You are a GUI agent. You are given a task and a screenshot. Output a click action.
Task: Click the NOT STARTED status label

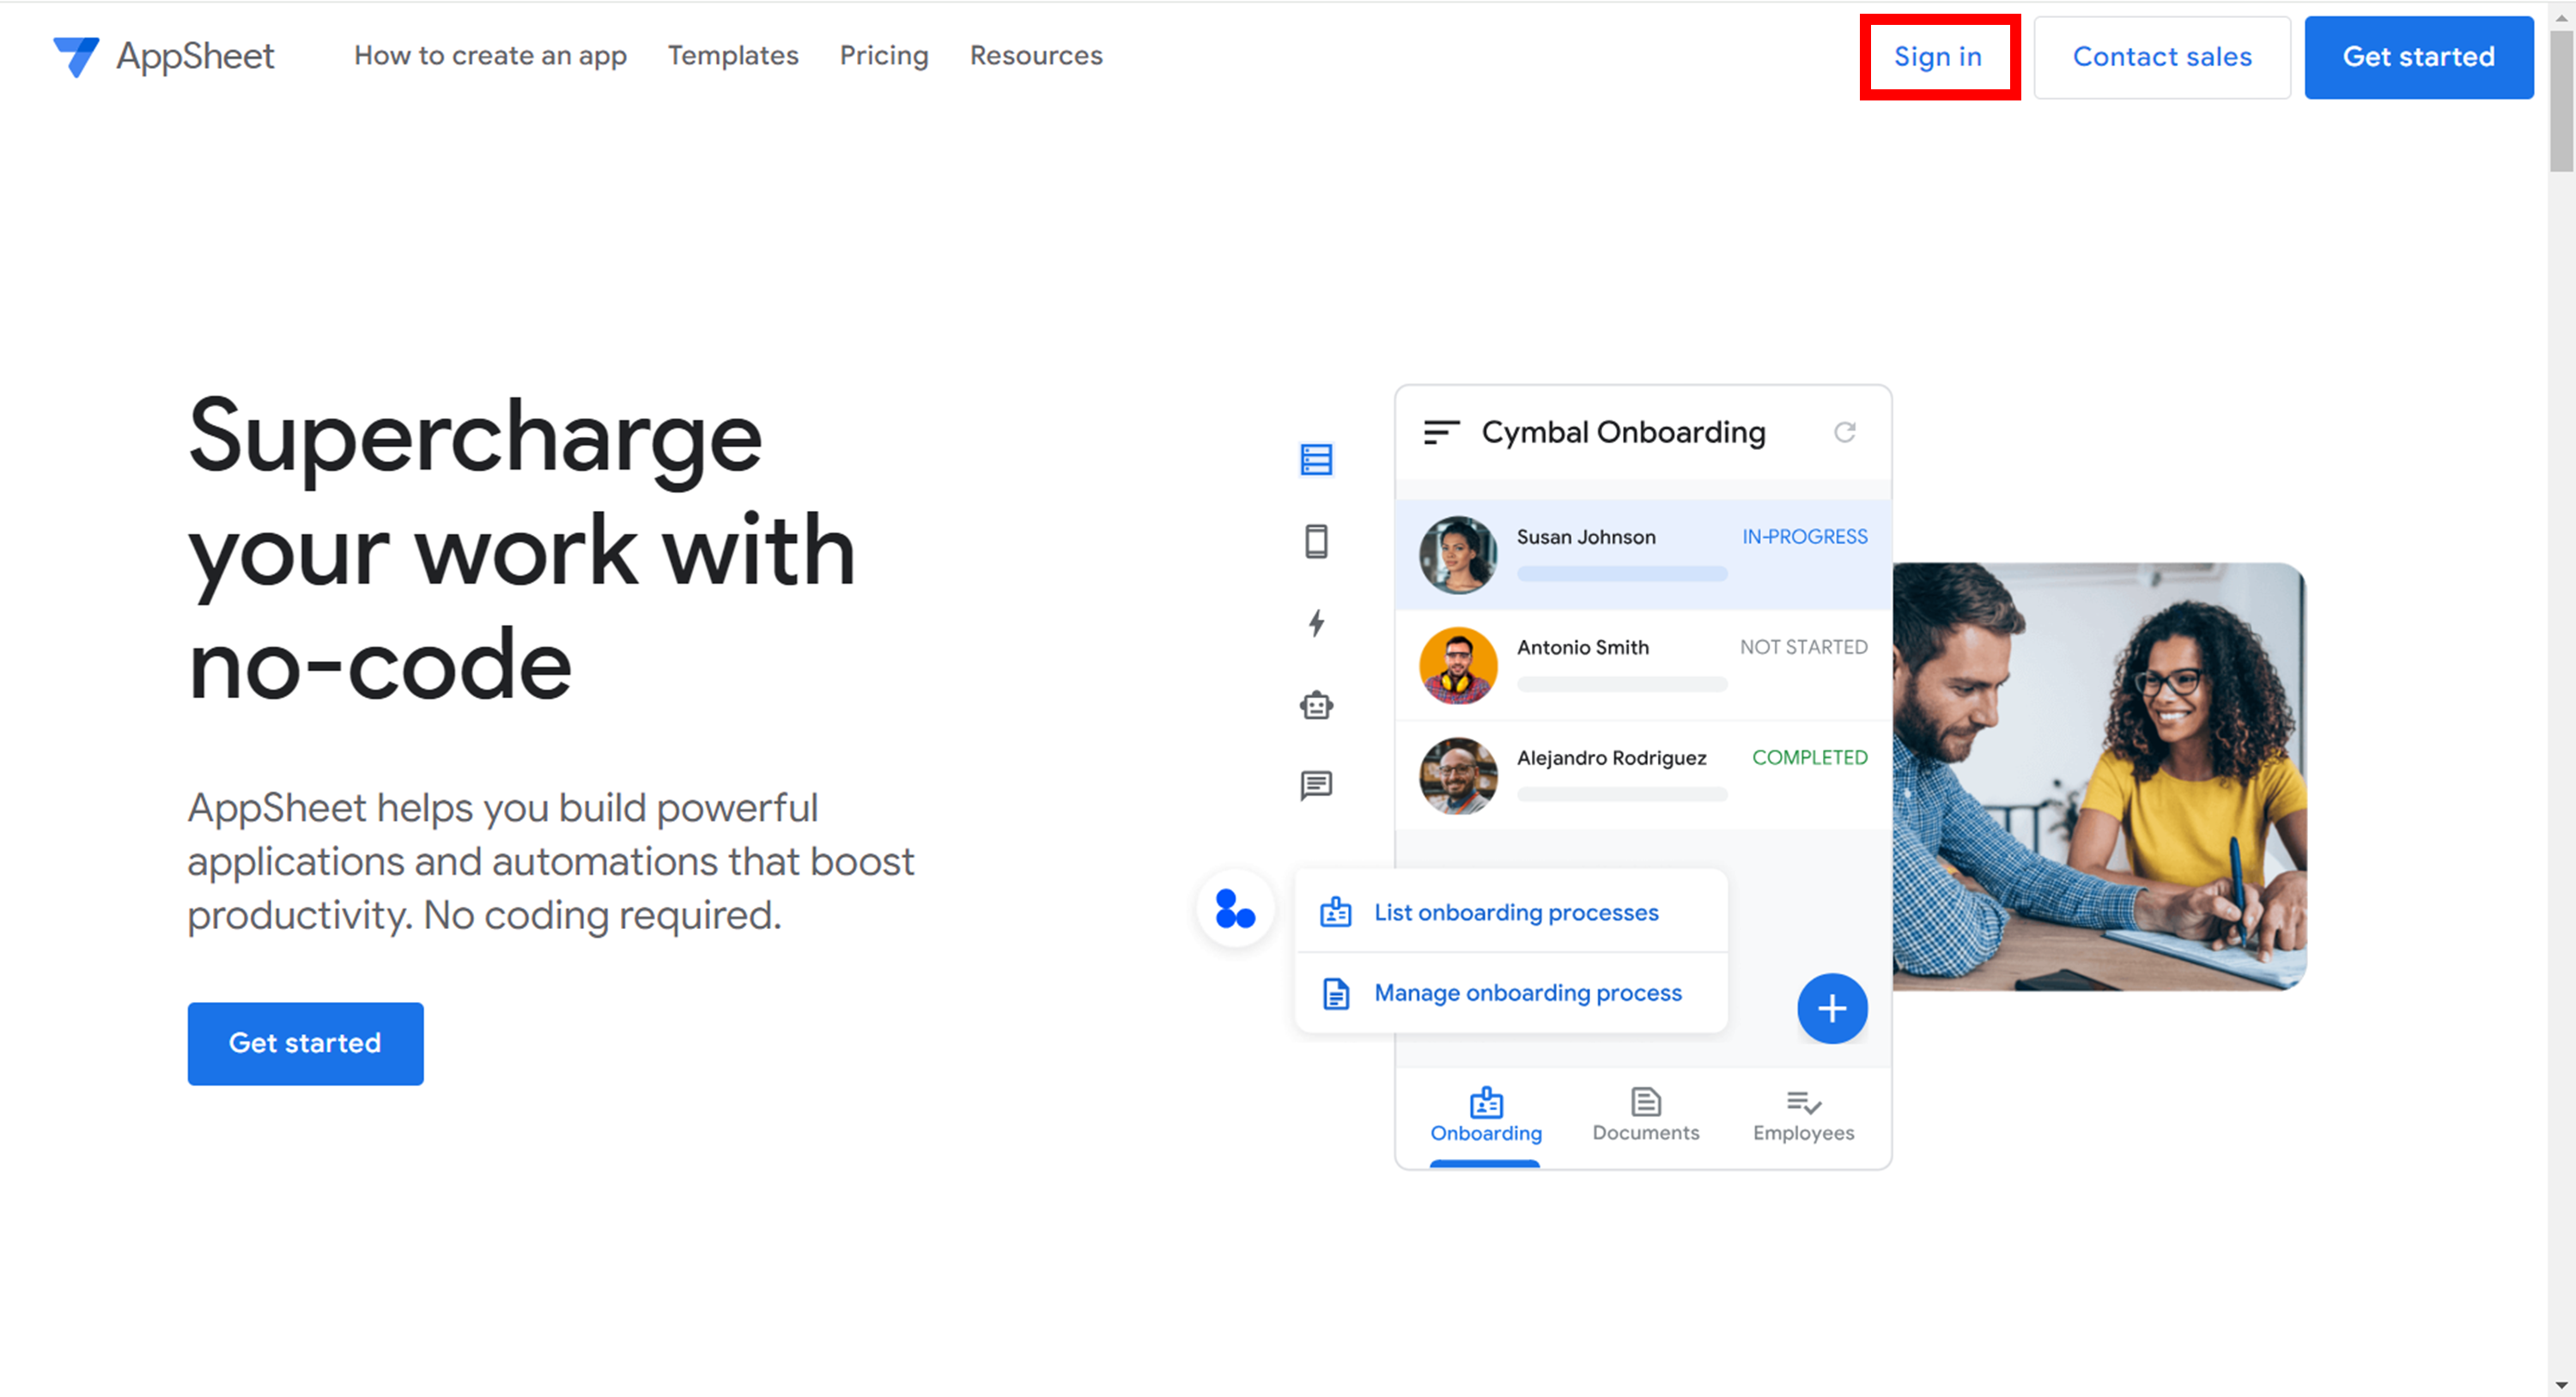[x=1803, y=647]
